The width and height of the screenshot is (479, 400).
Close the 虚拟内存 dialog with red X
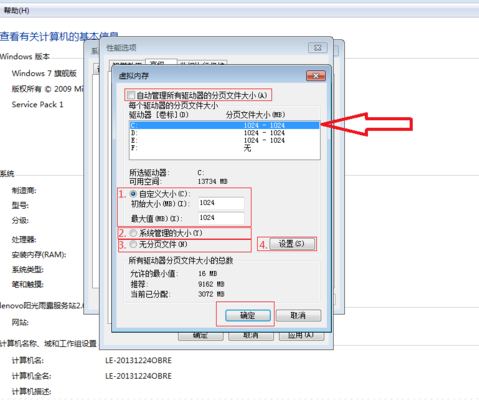click(316, 76)
